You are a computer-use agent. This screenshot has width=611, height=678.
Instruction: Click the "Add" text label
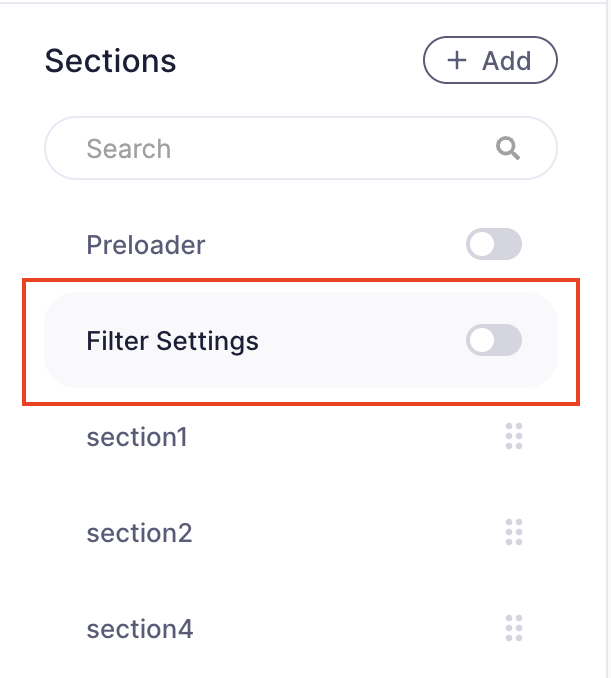point(506,60)
